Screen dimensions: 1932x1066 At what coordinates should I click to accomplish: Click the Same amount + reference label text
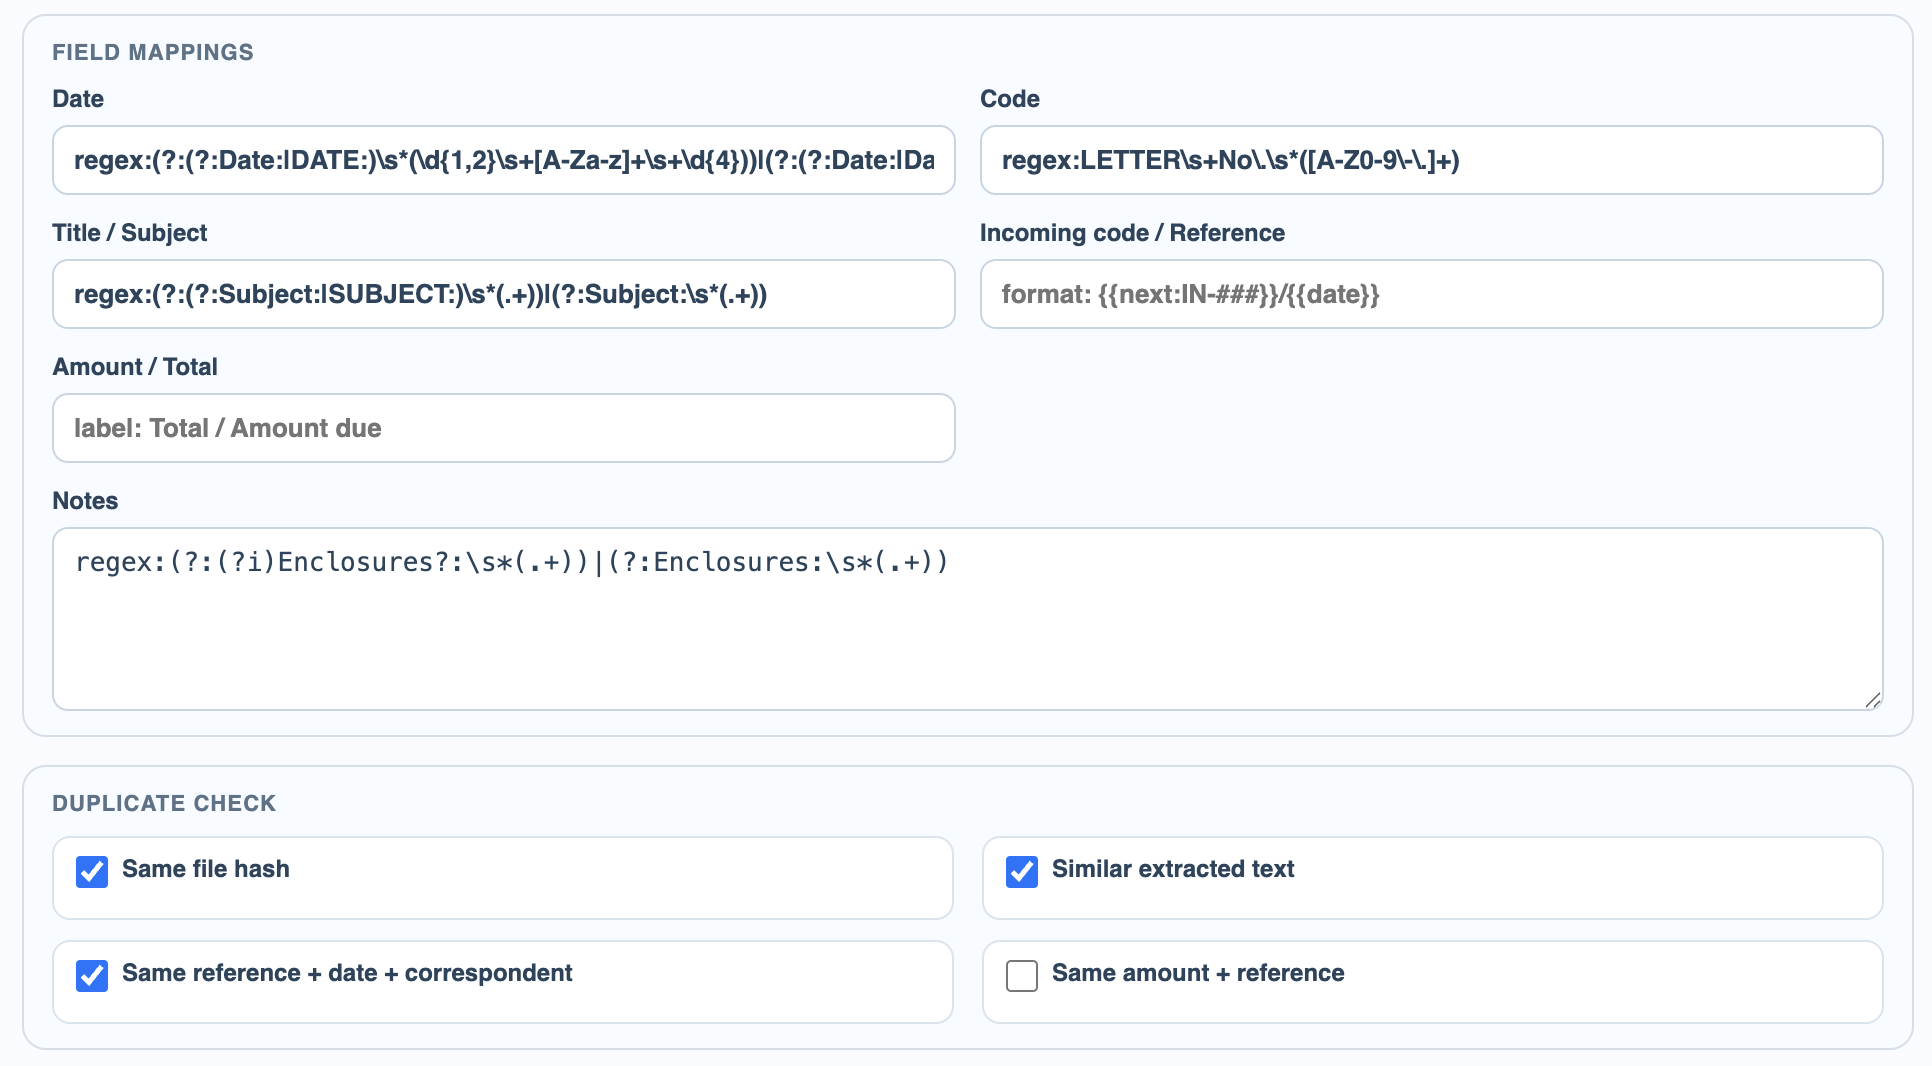point(1198,973)
